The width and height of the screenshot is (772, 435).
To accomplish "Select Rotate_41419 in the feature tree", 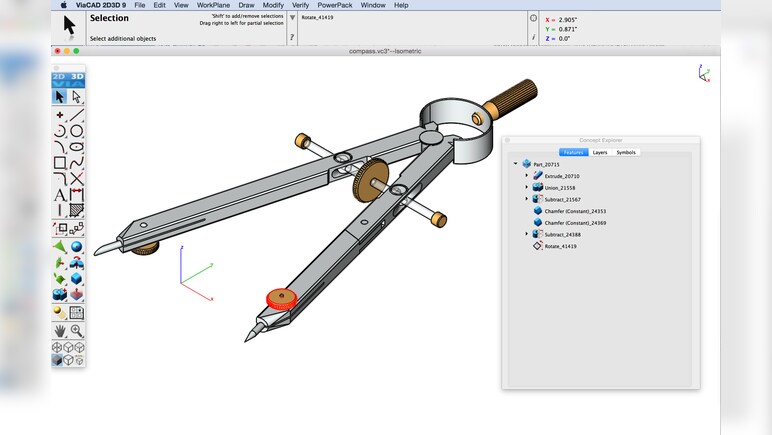I will pos(560,246).
